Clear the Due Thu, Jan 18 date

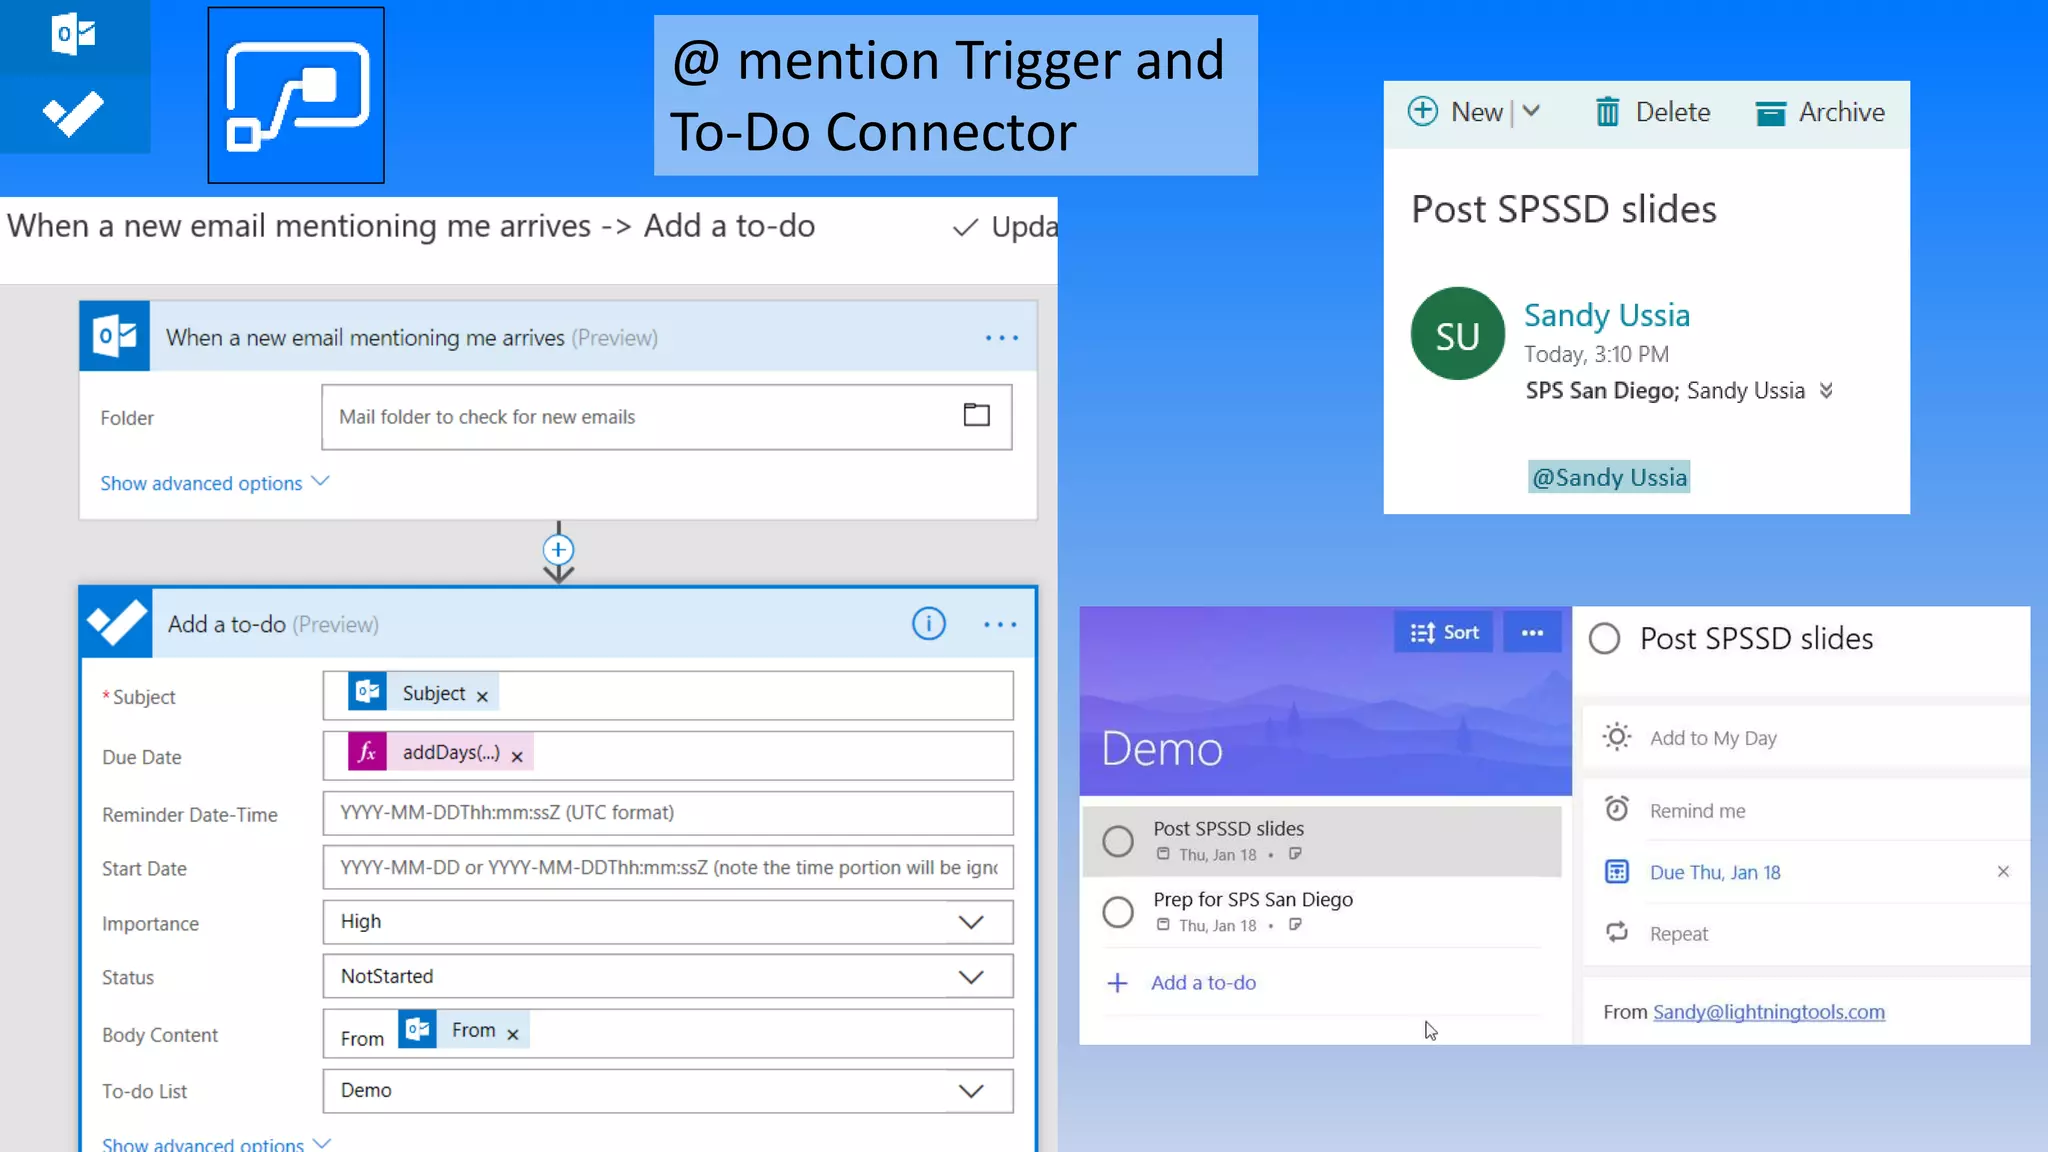click(x=2003, y=872)
